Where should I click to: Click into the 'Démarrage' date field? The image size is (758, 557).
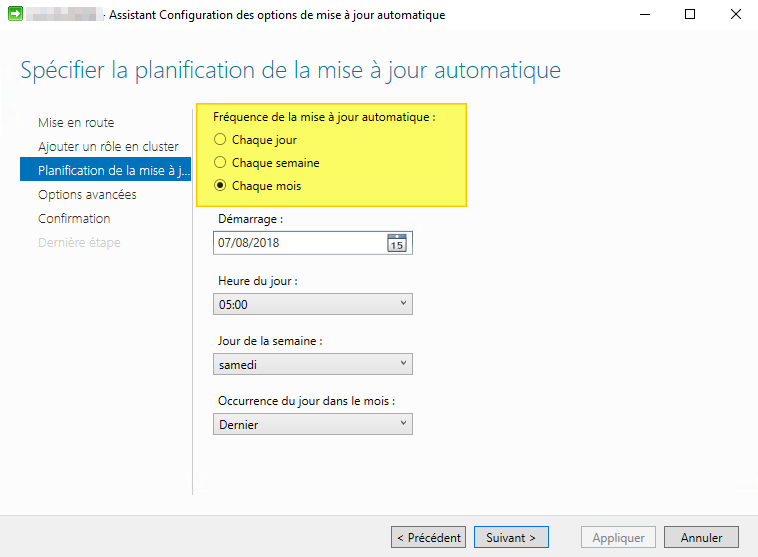pos(298,243)
